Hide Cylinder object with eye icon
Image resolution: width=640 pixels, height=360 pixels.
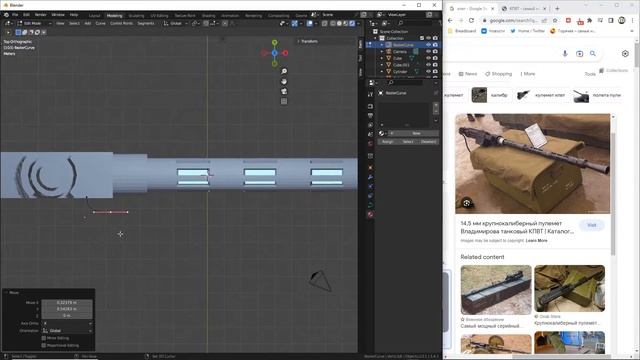[x=429, y=71]
